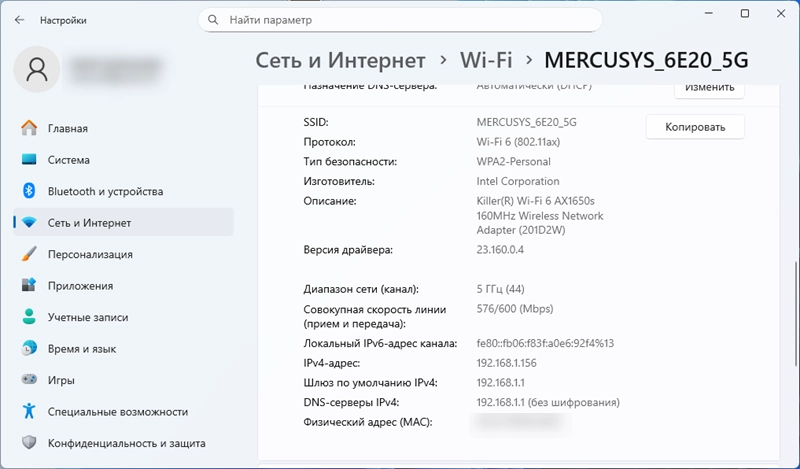Click the Bluetooth icon in sidebar

[29, 191]
